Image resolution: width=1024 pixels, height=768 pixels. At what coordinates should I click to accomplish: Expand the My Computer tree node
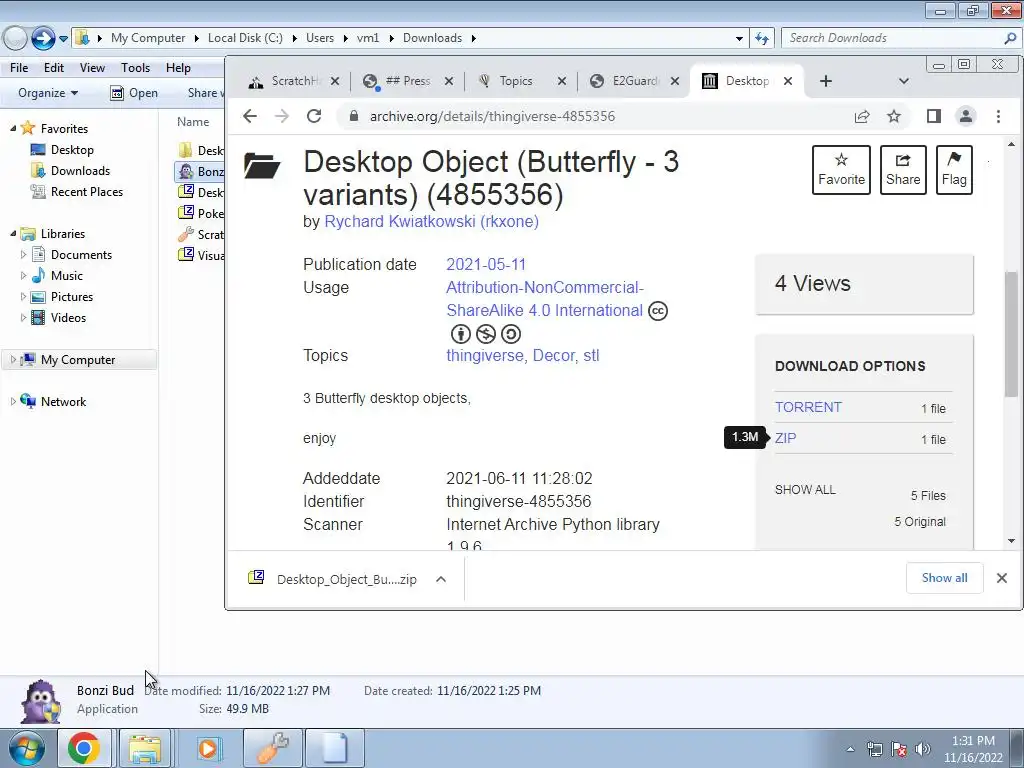coord(13,360)
